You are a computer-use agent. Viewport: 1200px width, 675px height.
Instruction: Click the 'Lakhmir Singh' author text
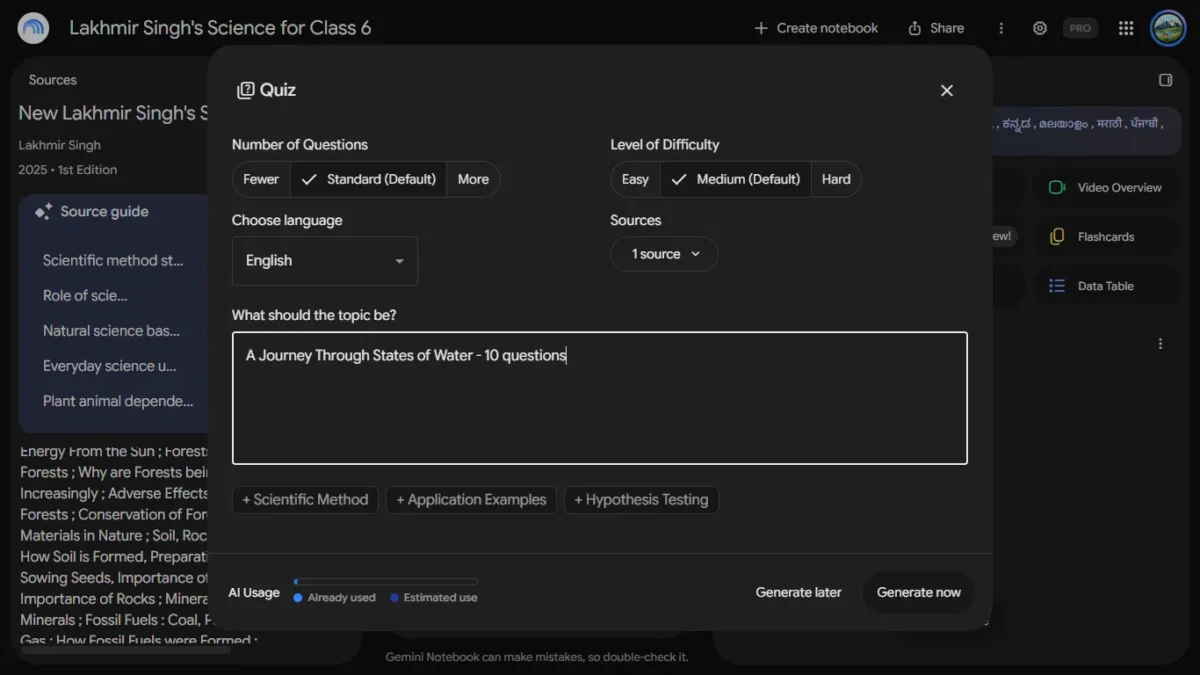[x=60, y=145]
